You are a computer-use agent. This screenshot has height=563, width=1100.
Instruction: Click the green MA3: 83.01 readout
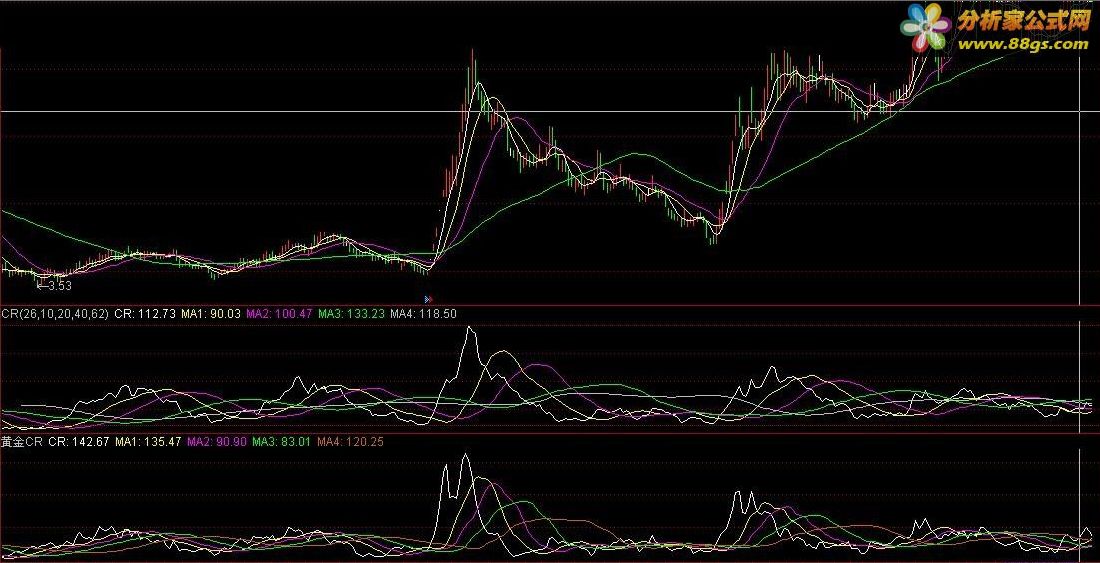point(281,442)
